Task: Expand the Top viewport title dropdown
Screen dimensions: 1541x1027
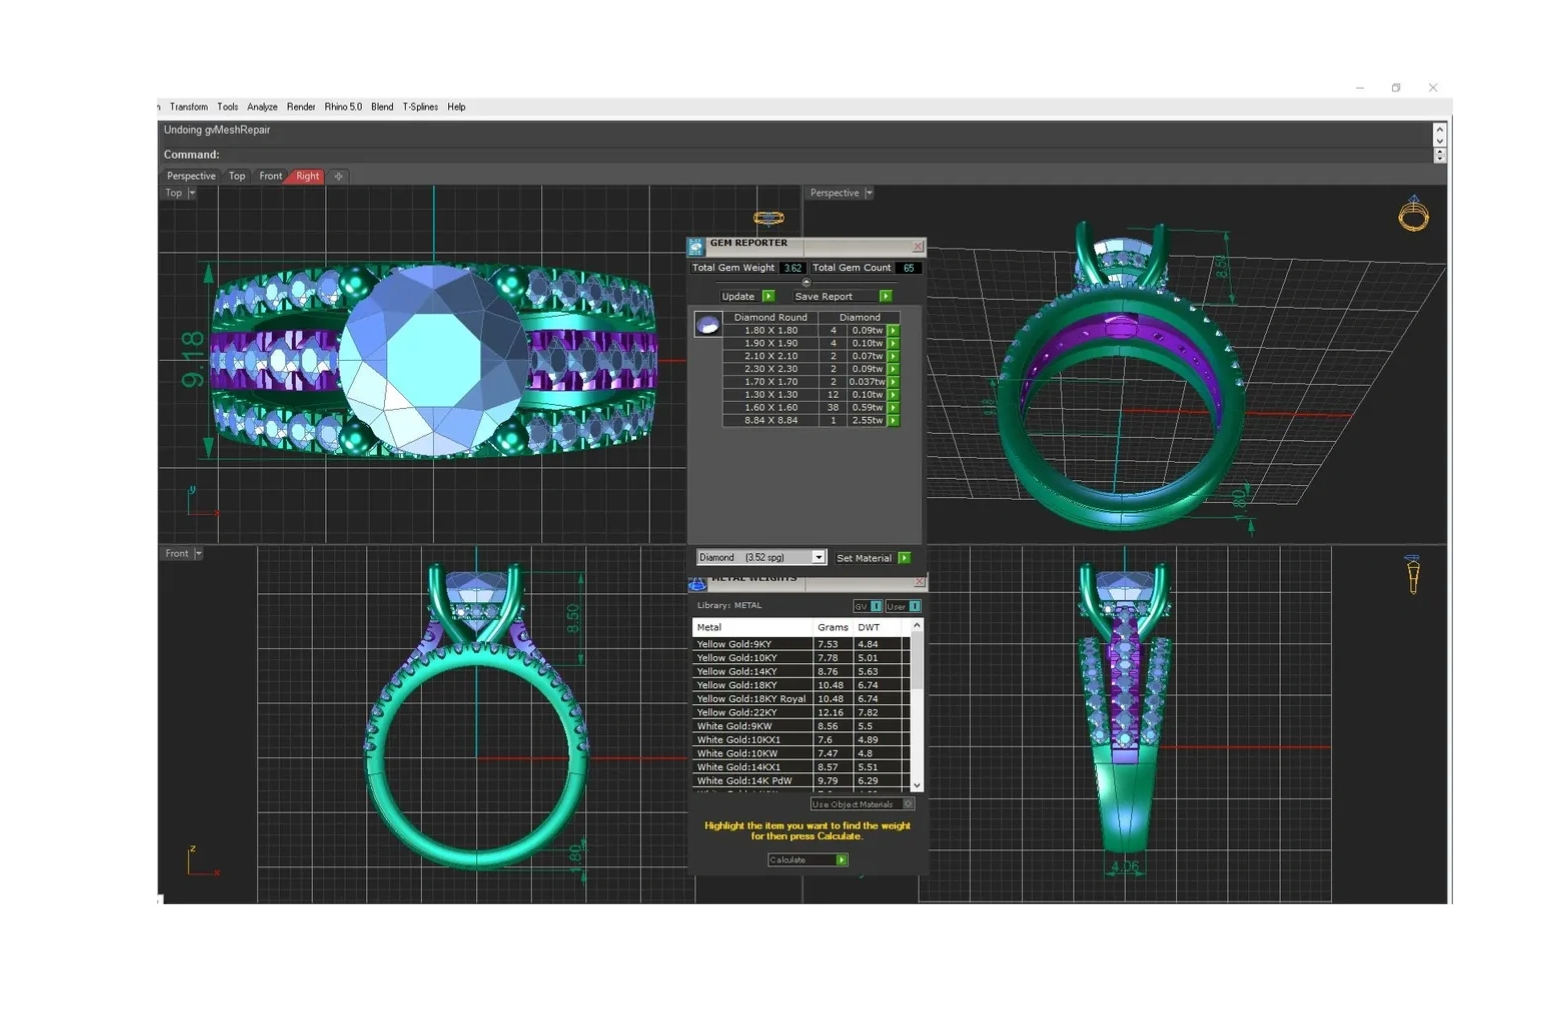Action: pos(192,193)
